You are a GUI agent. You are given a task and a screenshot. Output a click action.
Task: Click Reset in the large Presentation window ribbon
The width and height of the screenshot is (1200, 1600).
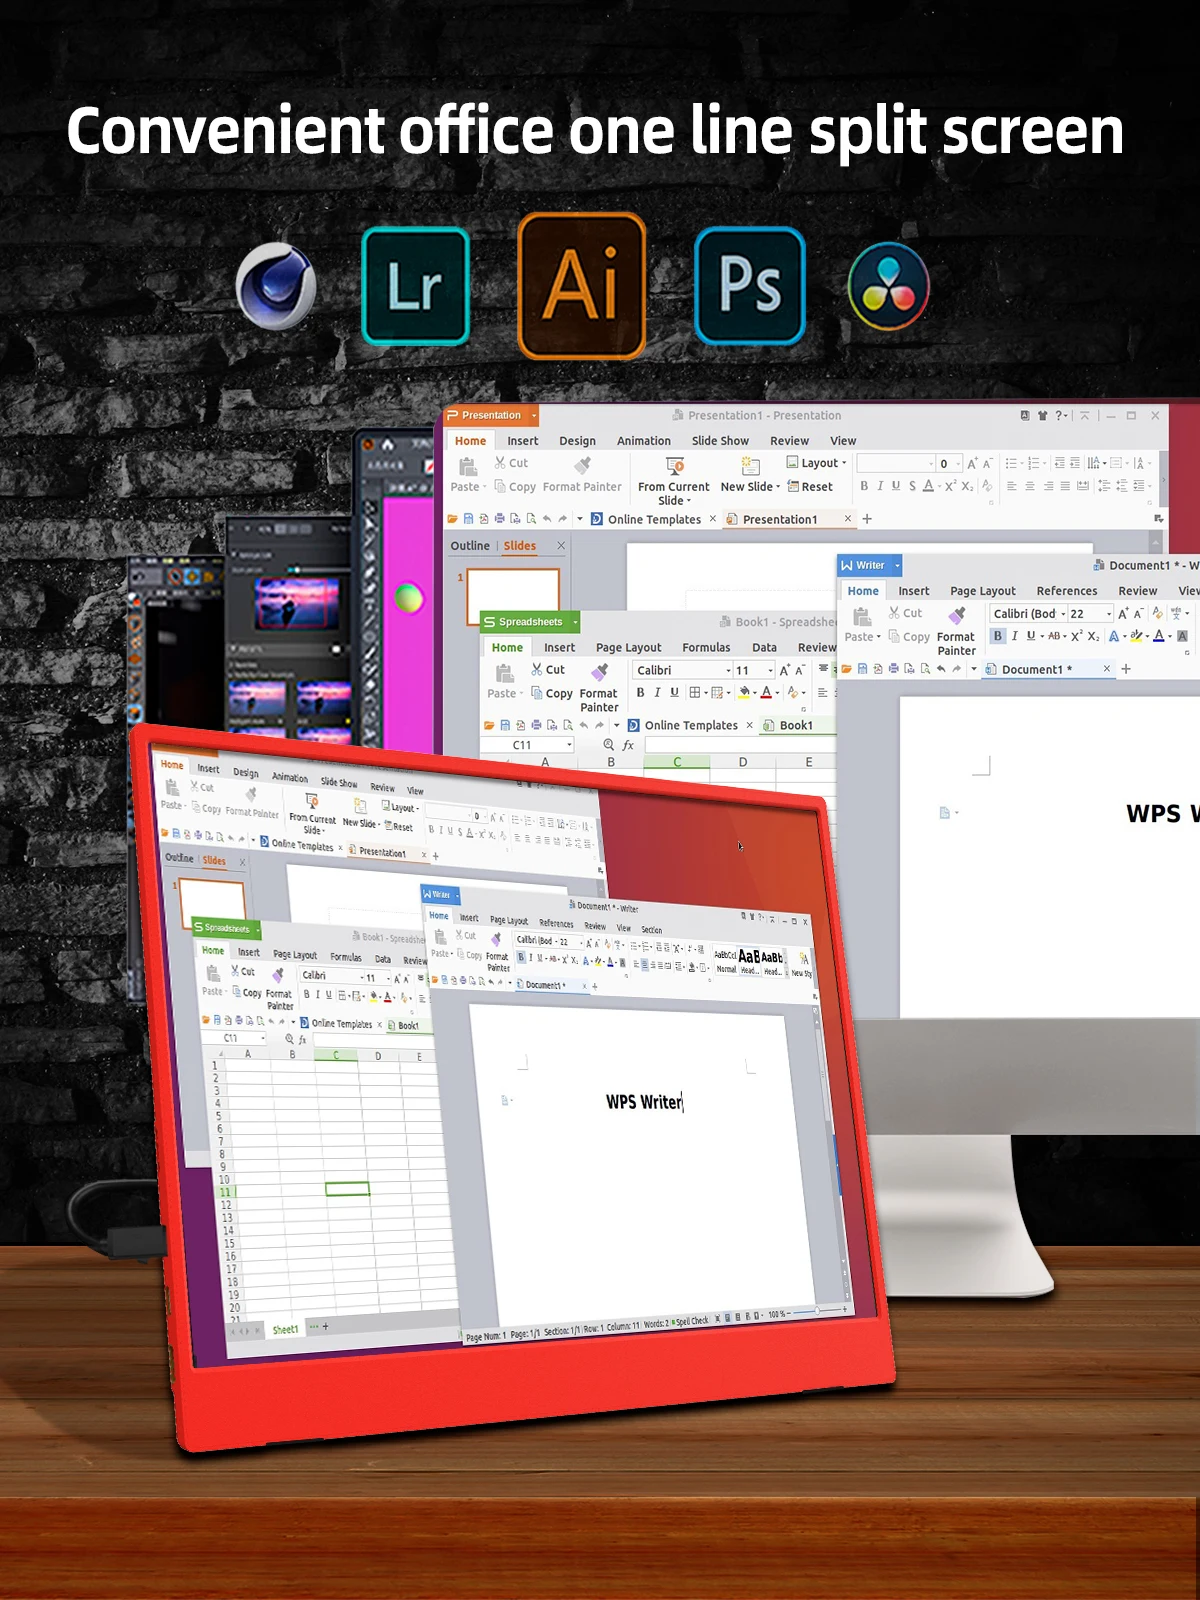coord(811,487)
